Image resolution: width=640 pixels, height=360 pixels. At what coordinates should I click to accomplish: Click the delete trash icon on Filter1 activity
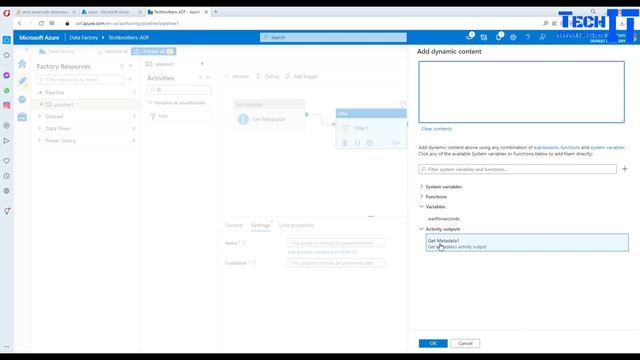(x=345, y=143)
